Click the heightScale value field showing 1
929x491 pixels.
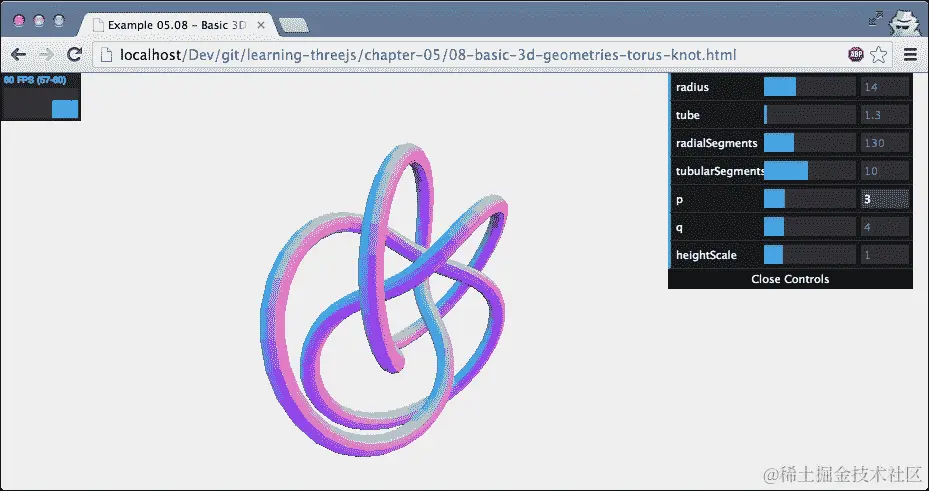coord(885,255)
